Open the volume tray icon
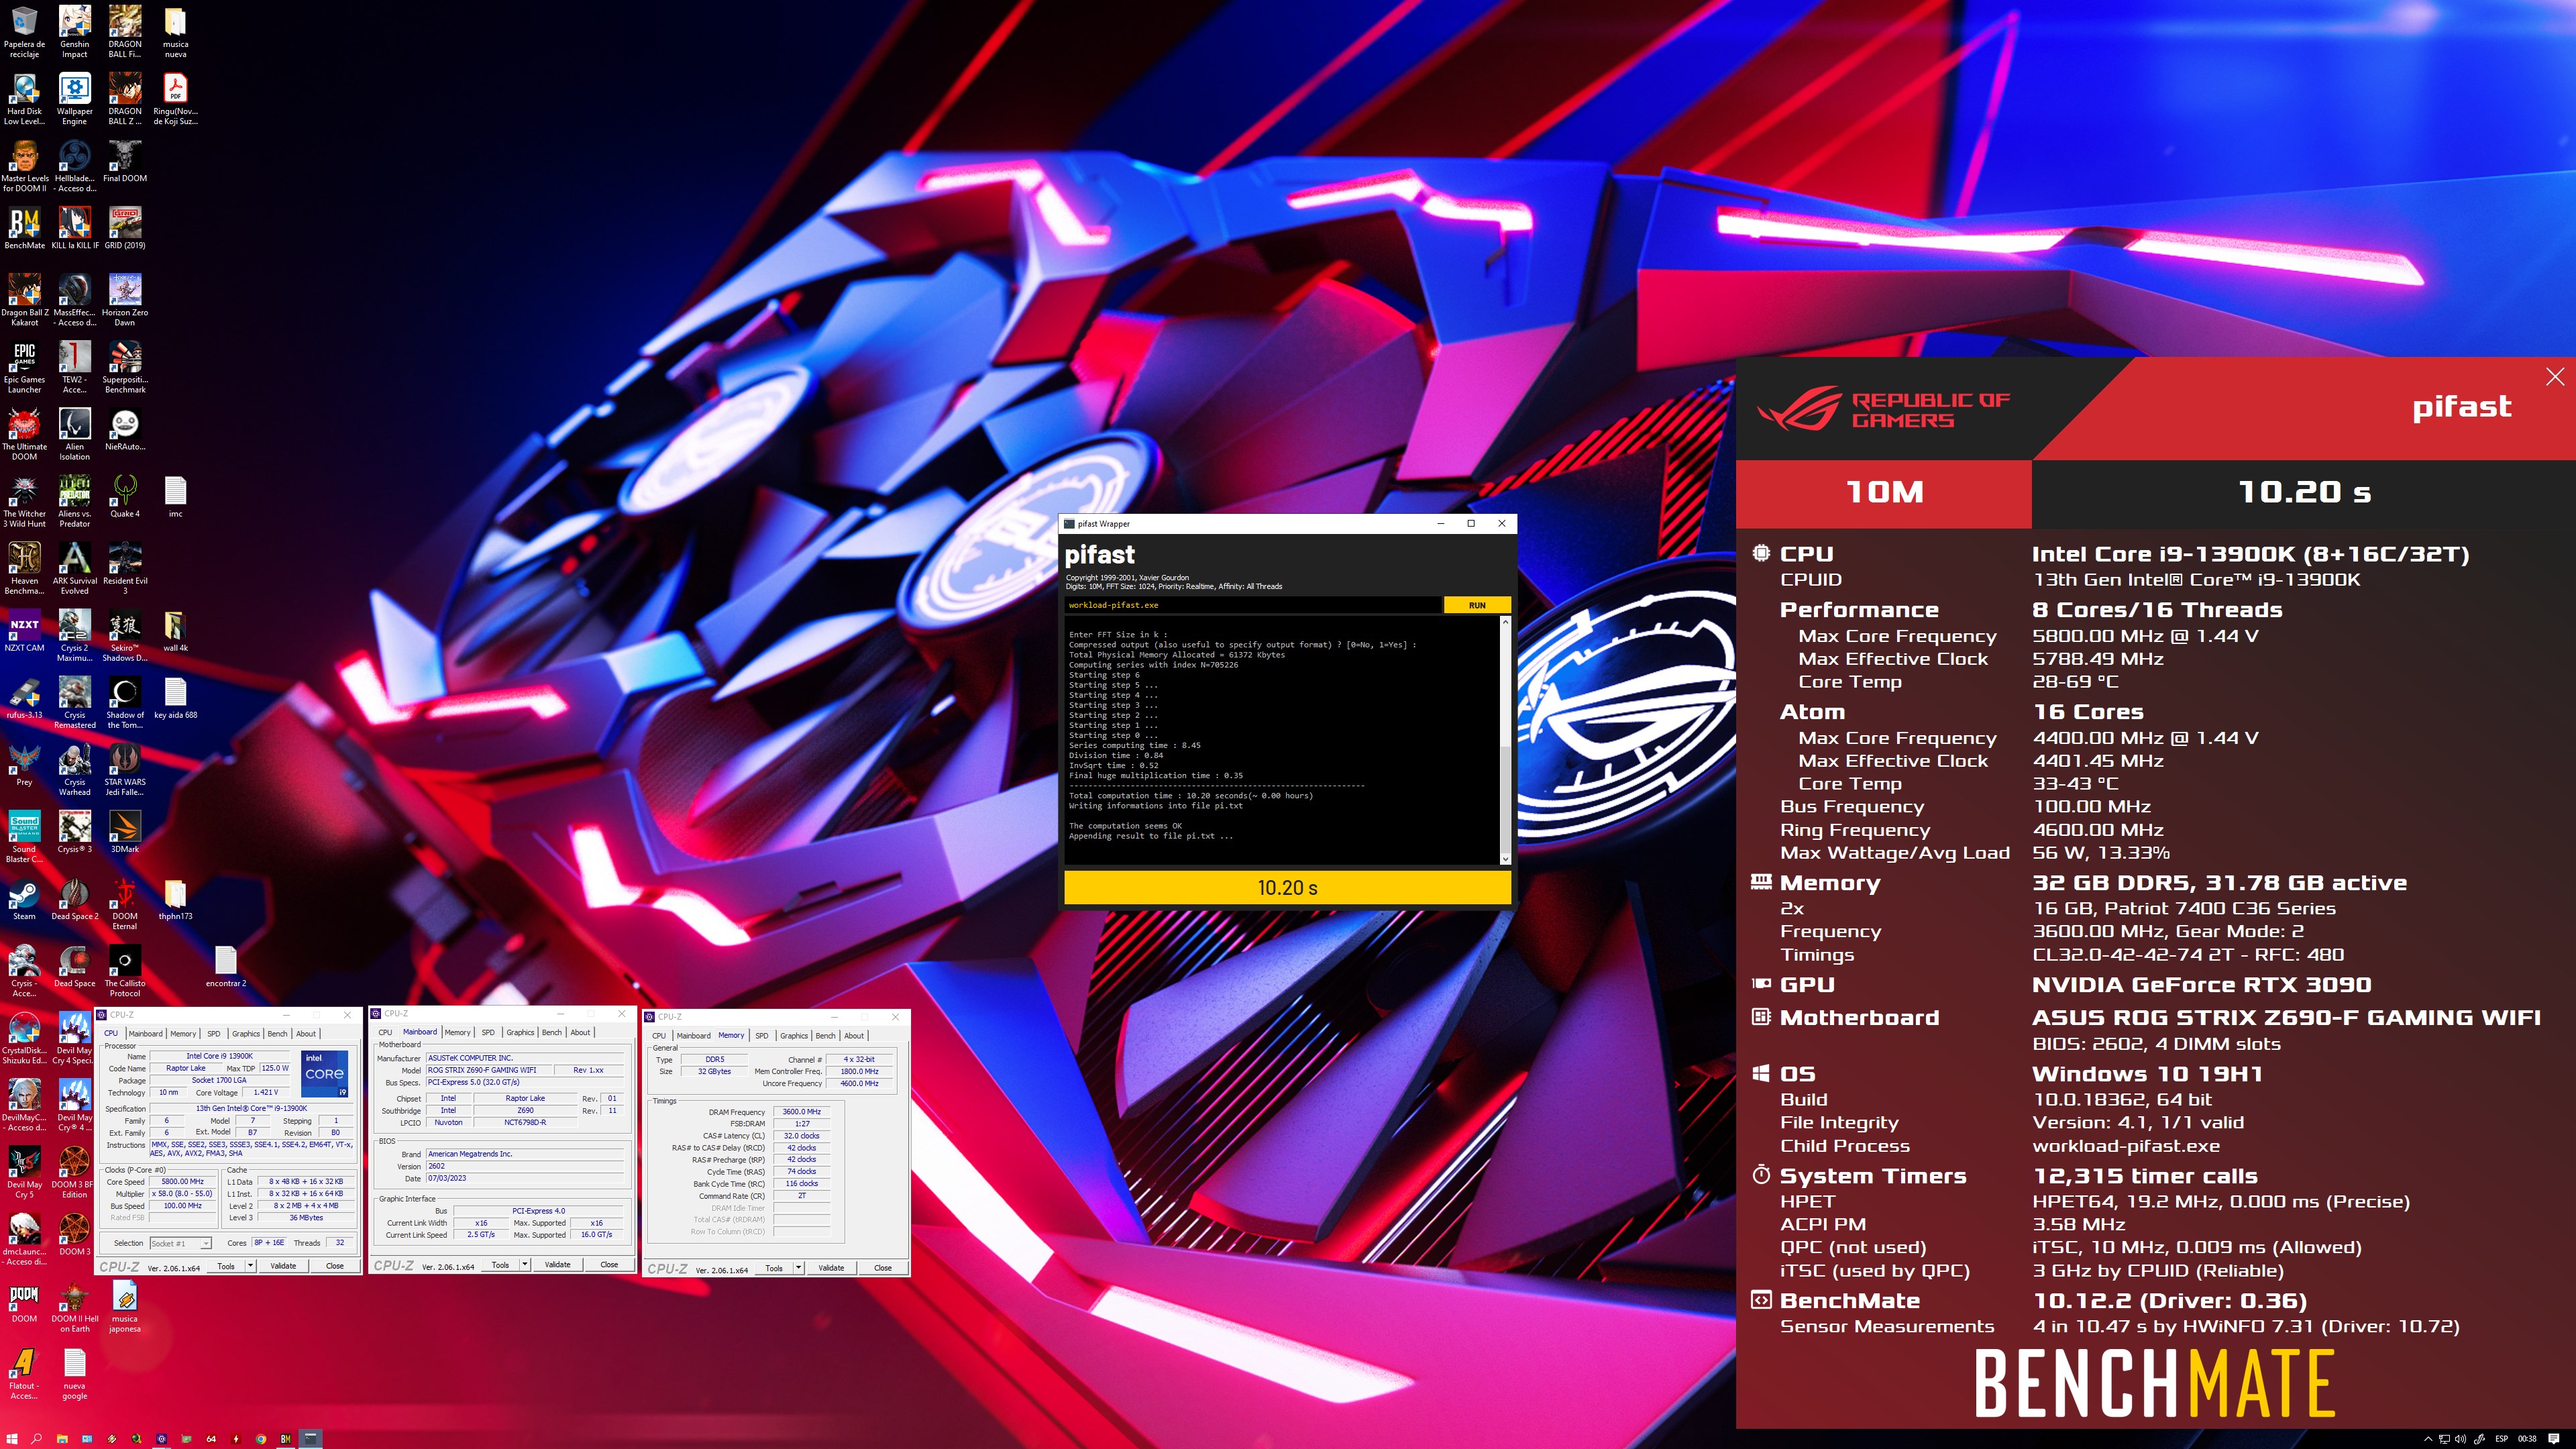Viewport: 2576px width, 1449px height. tap(2460, 1438)
